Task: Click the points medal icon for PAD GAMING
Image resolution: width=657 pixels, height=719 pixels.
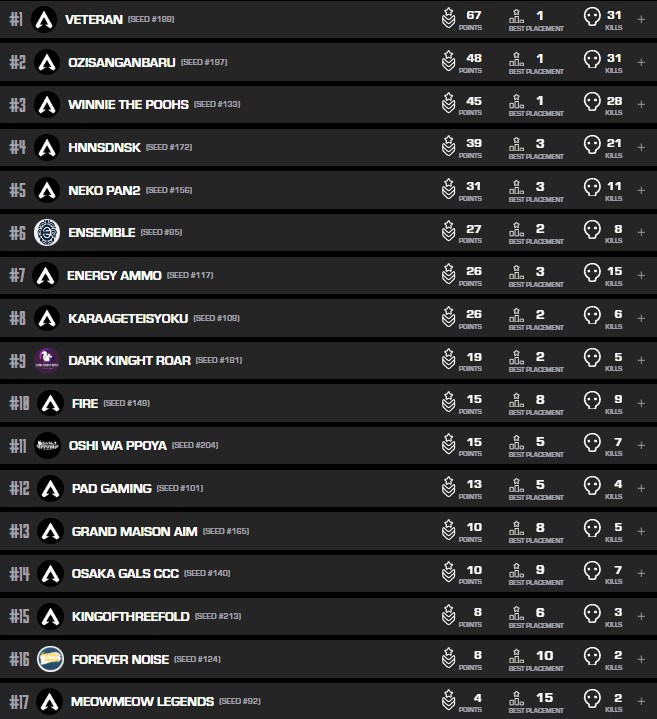Action: pyautogui.click(x=449, y=488)
